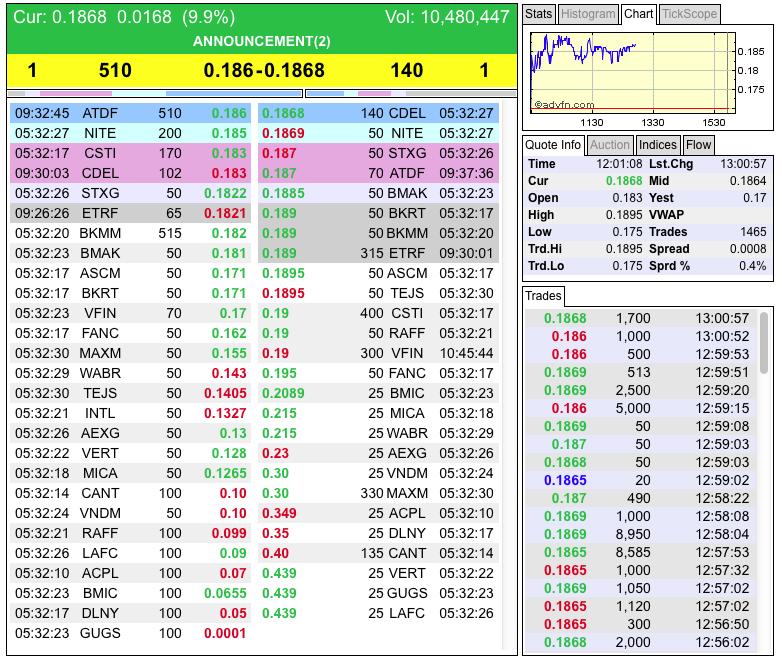Image resolution: width=782 pixels, height=658 pixels.
Task: Open the ANNOUNCEMENT(2) link
Action: tap(261, 41)
